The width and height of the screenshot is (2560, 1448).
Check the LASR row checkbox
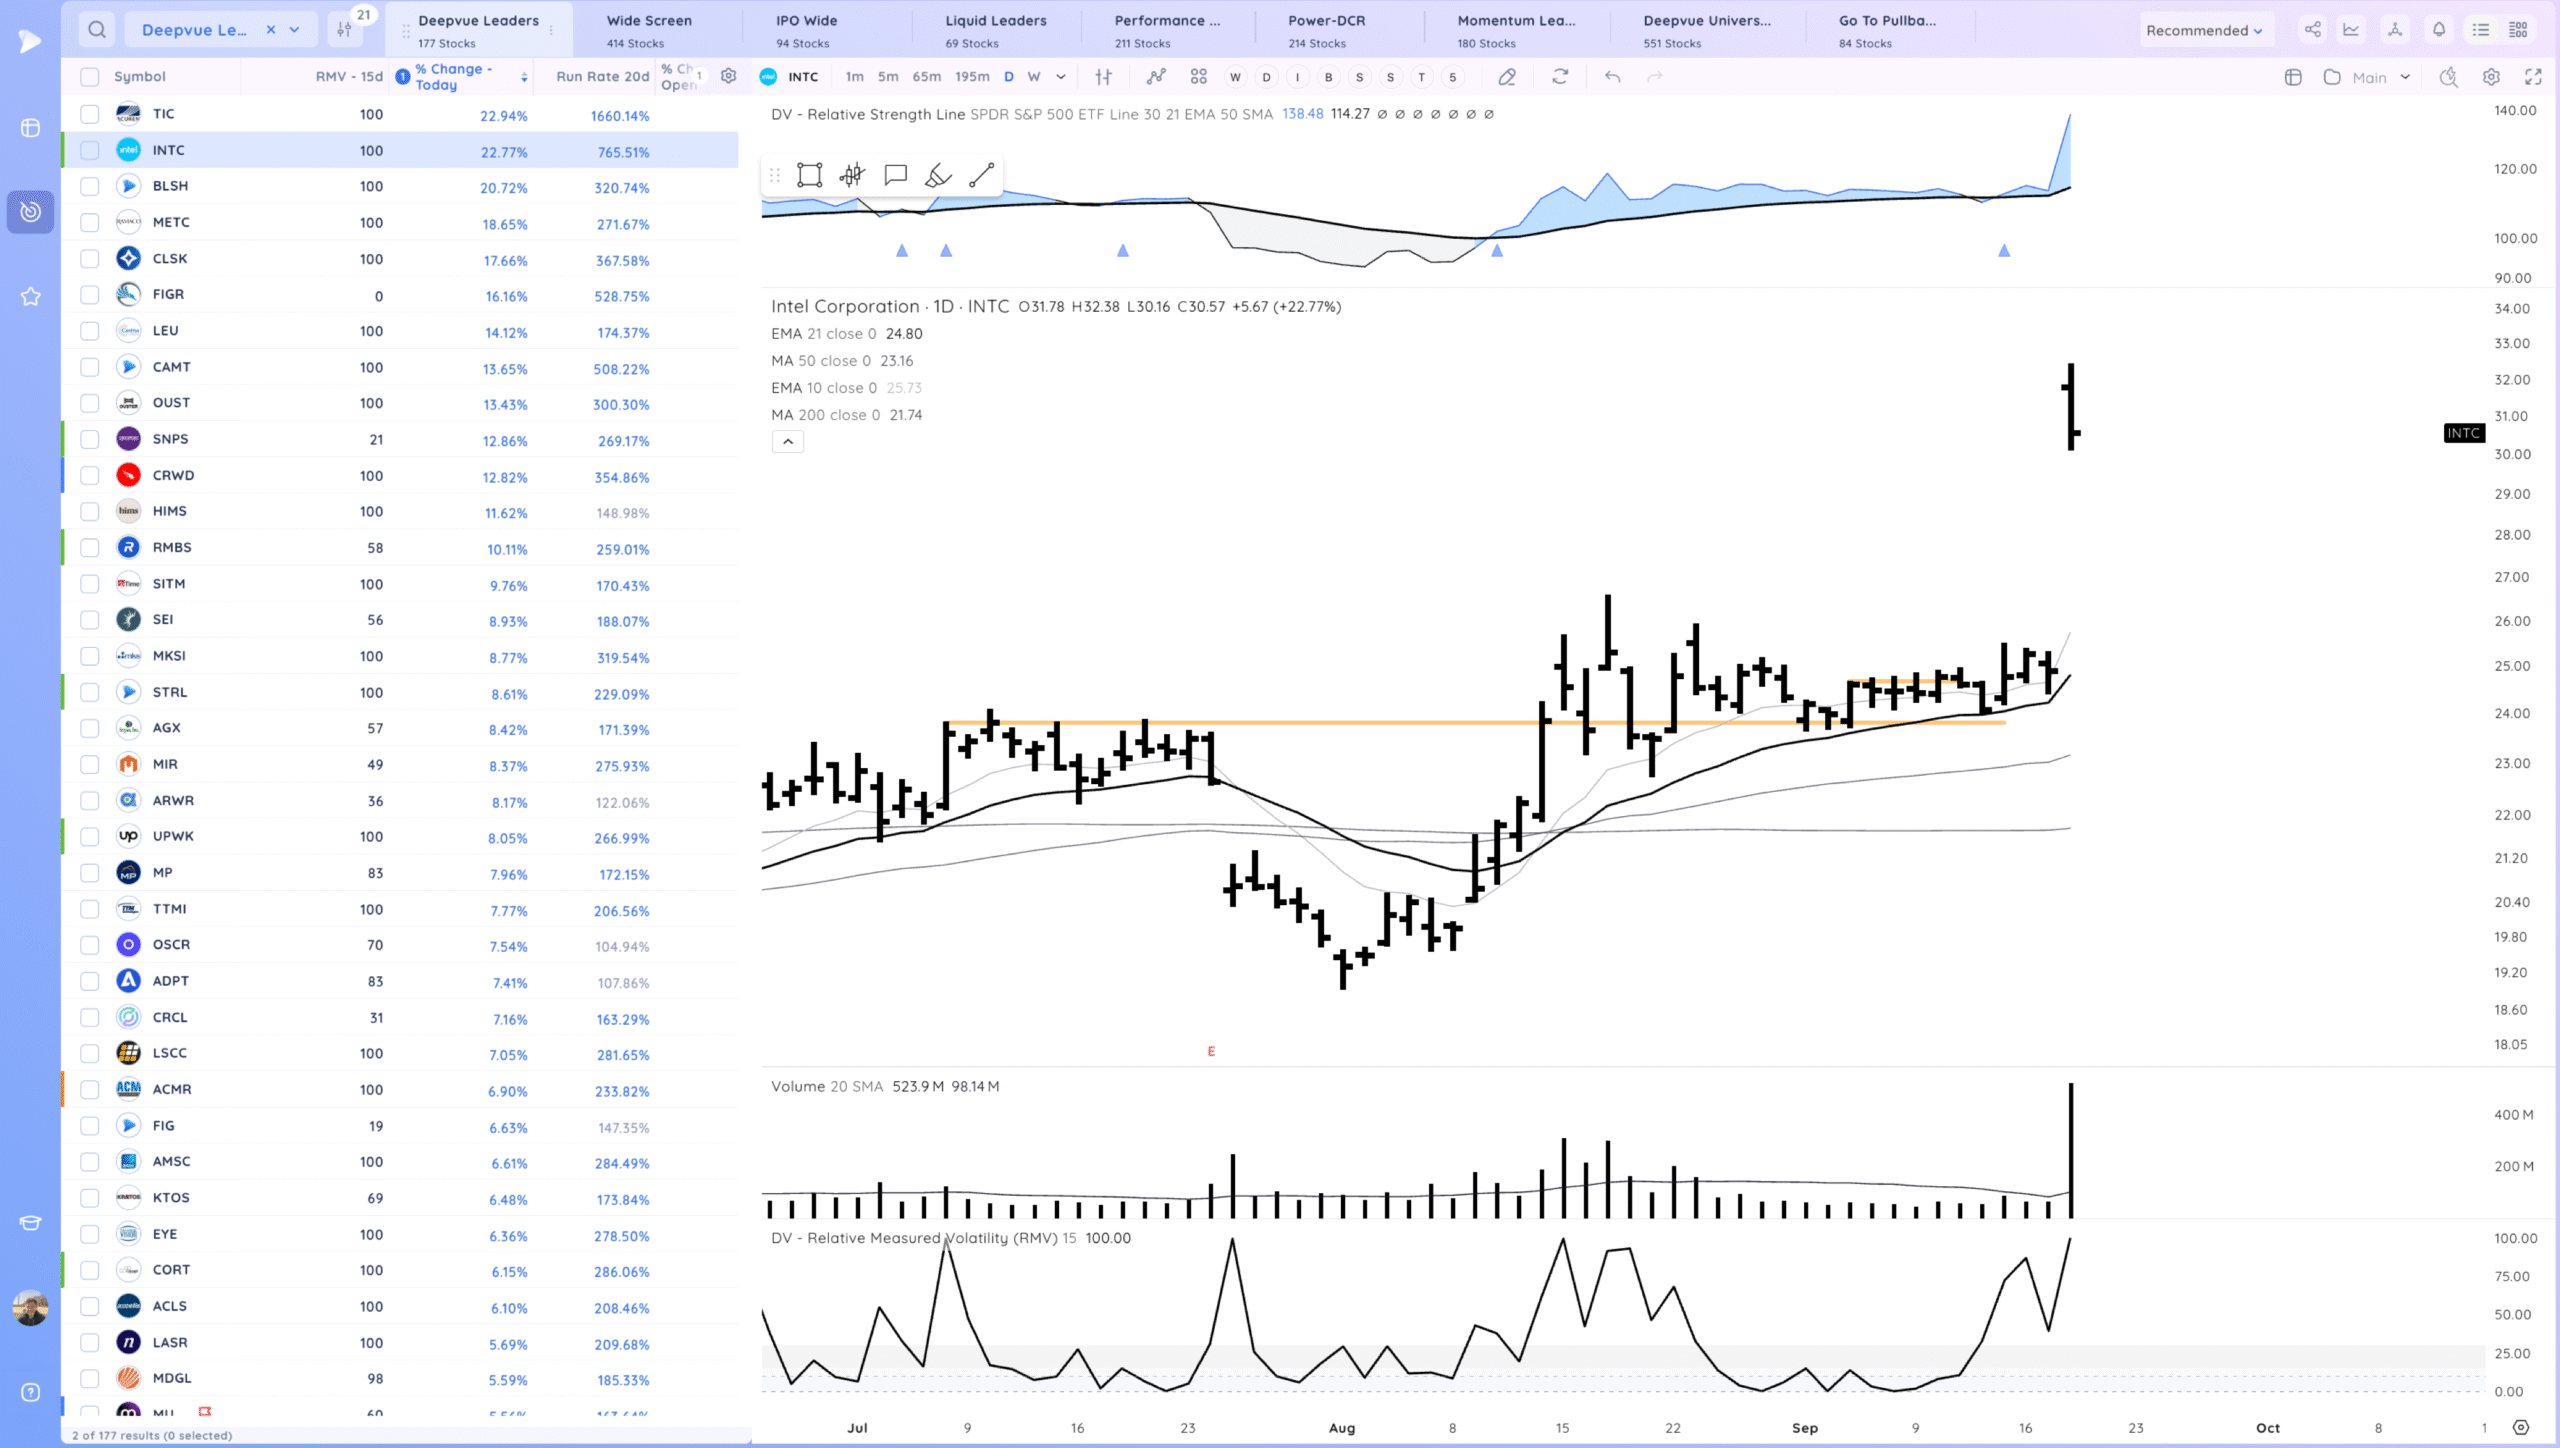90,1342
